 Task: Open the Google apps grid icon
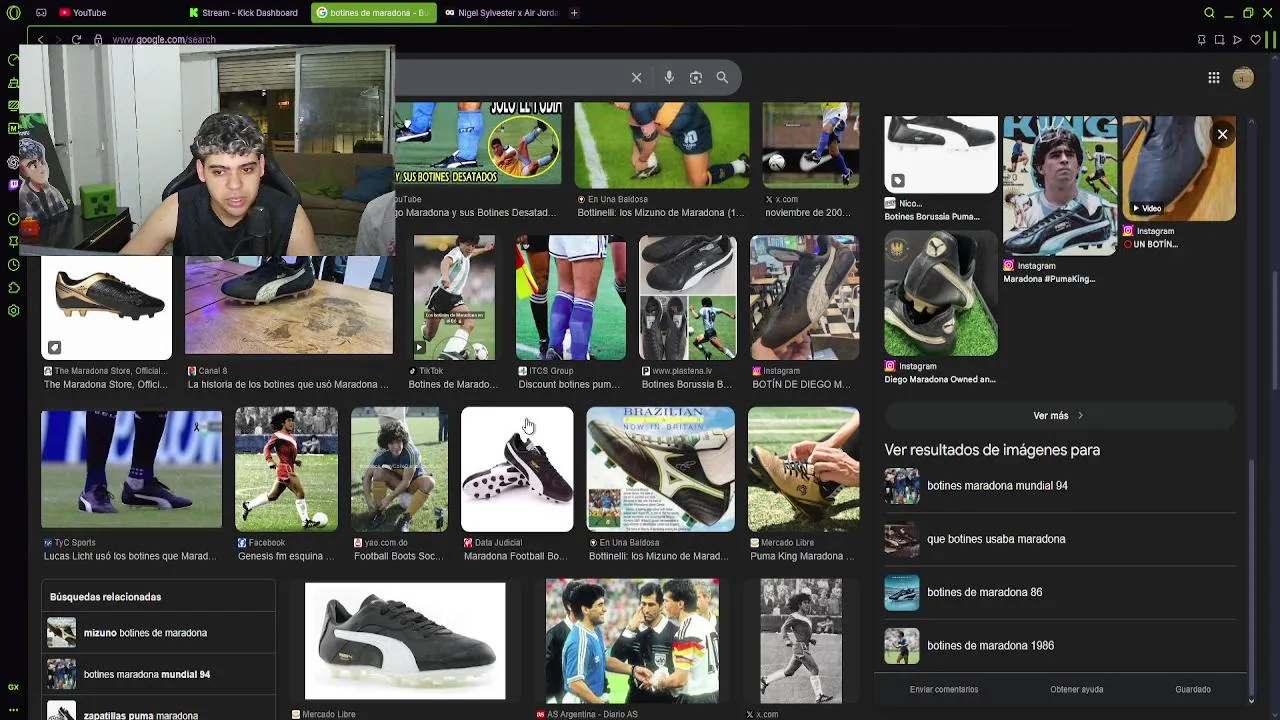(x=1213, y=78)
